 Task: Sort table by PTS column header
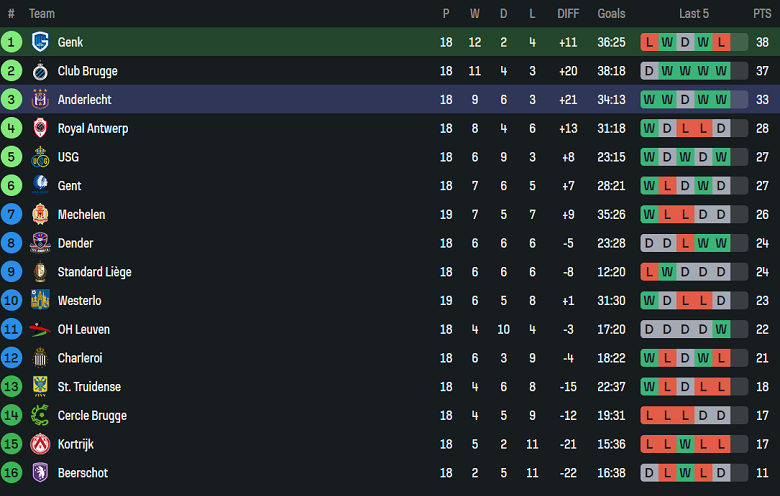coord(762,13)
